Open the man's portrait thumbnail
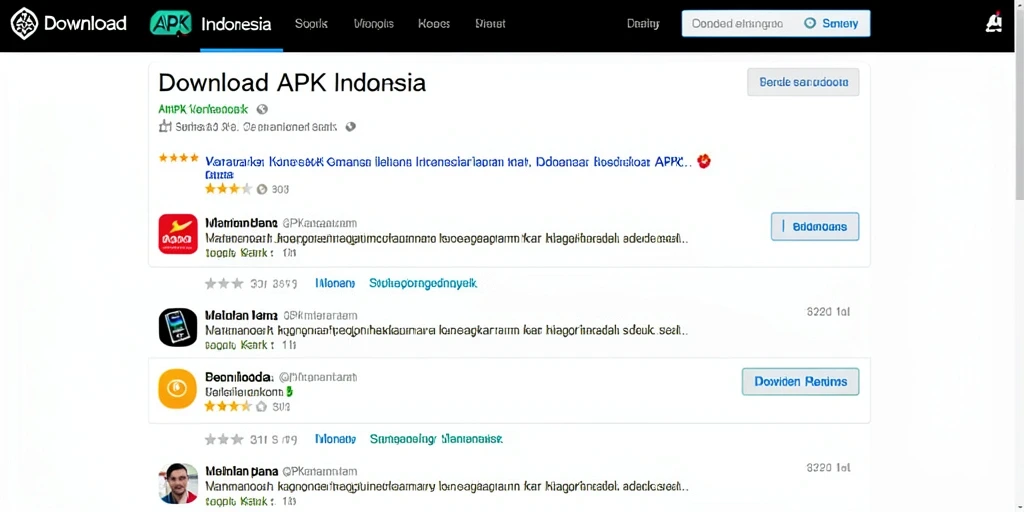 tap(178, 483)
